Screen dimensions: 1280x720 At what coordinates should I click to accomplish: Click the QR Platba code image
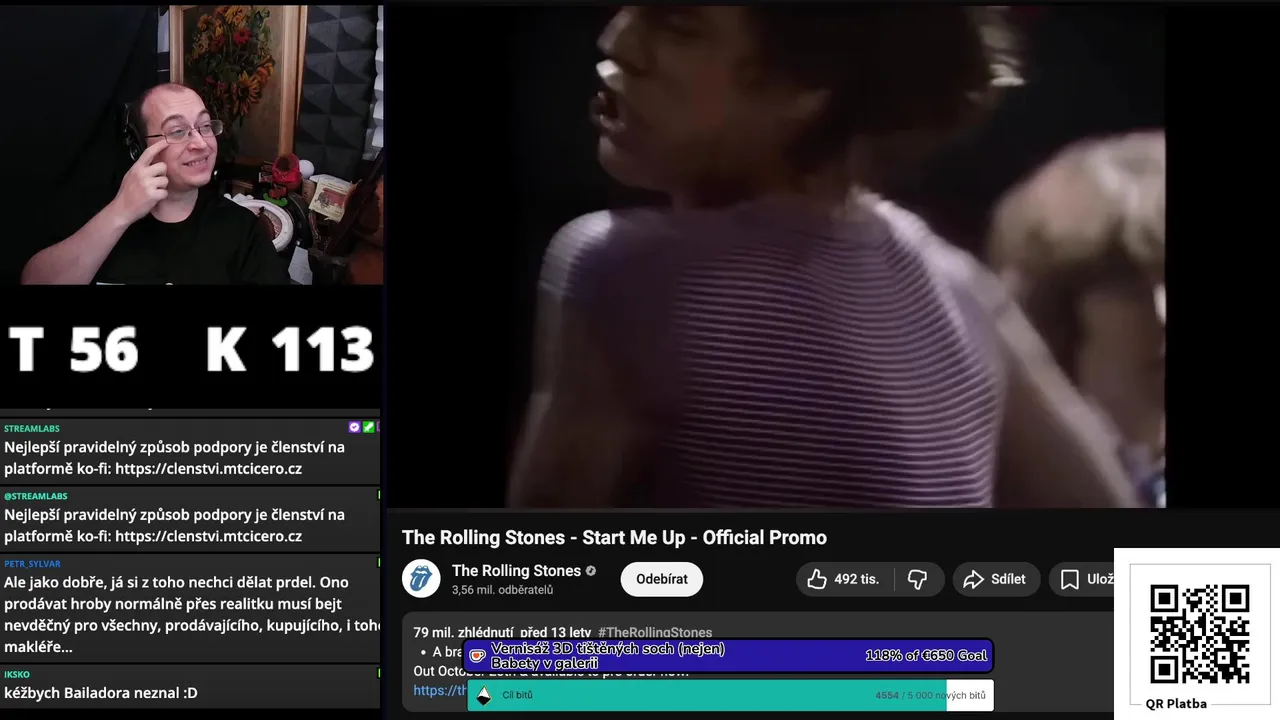click(x=1199, y=634)
